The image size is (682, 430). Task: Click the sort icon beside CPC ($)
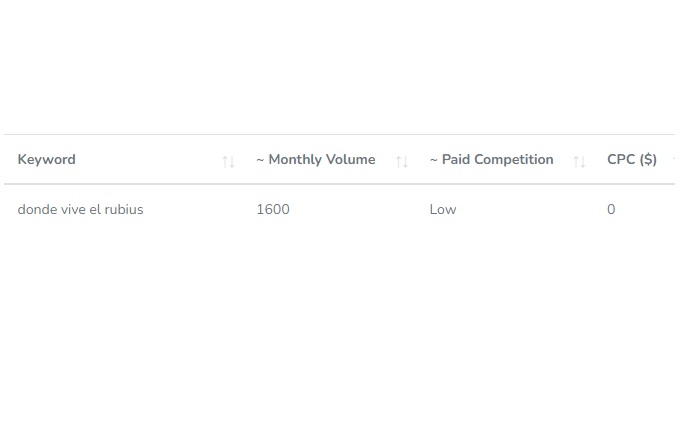pos(676,160)
